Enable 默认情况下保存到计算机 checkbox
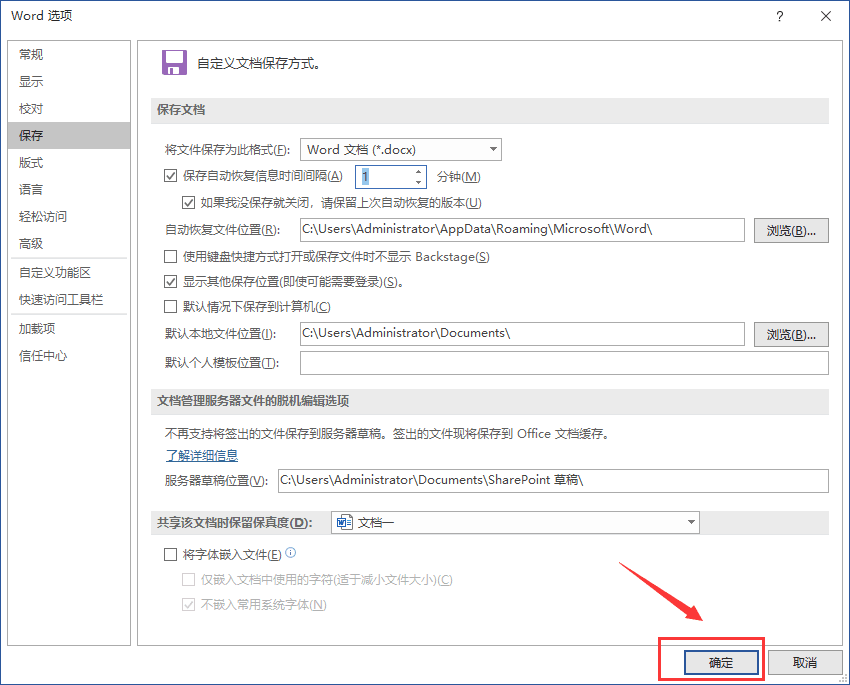850x685 pixels. pyautogui.click(x=170, y=307)
